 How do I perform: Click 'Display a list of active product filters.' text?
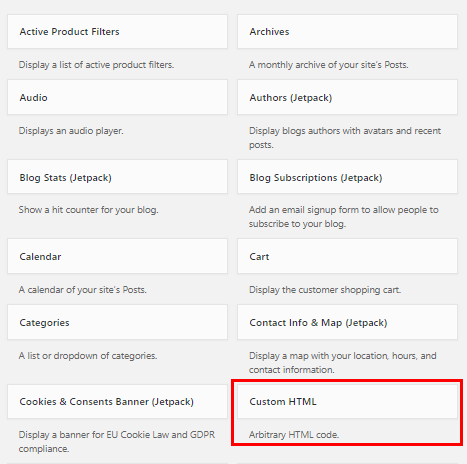tap(96, 65)
